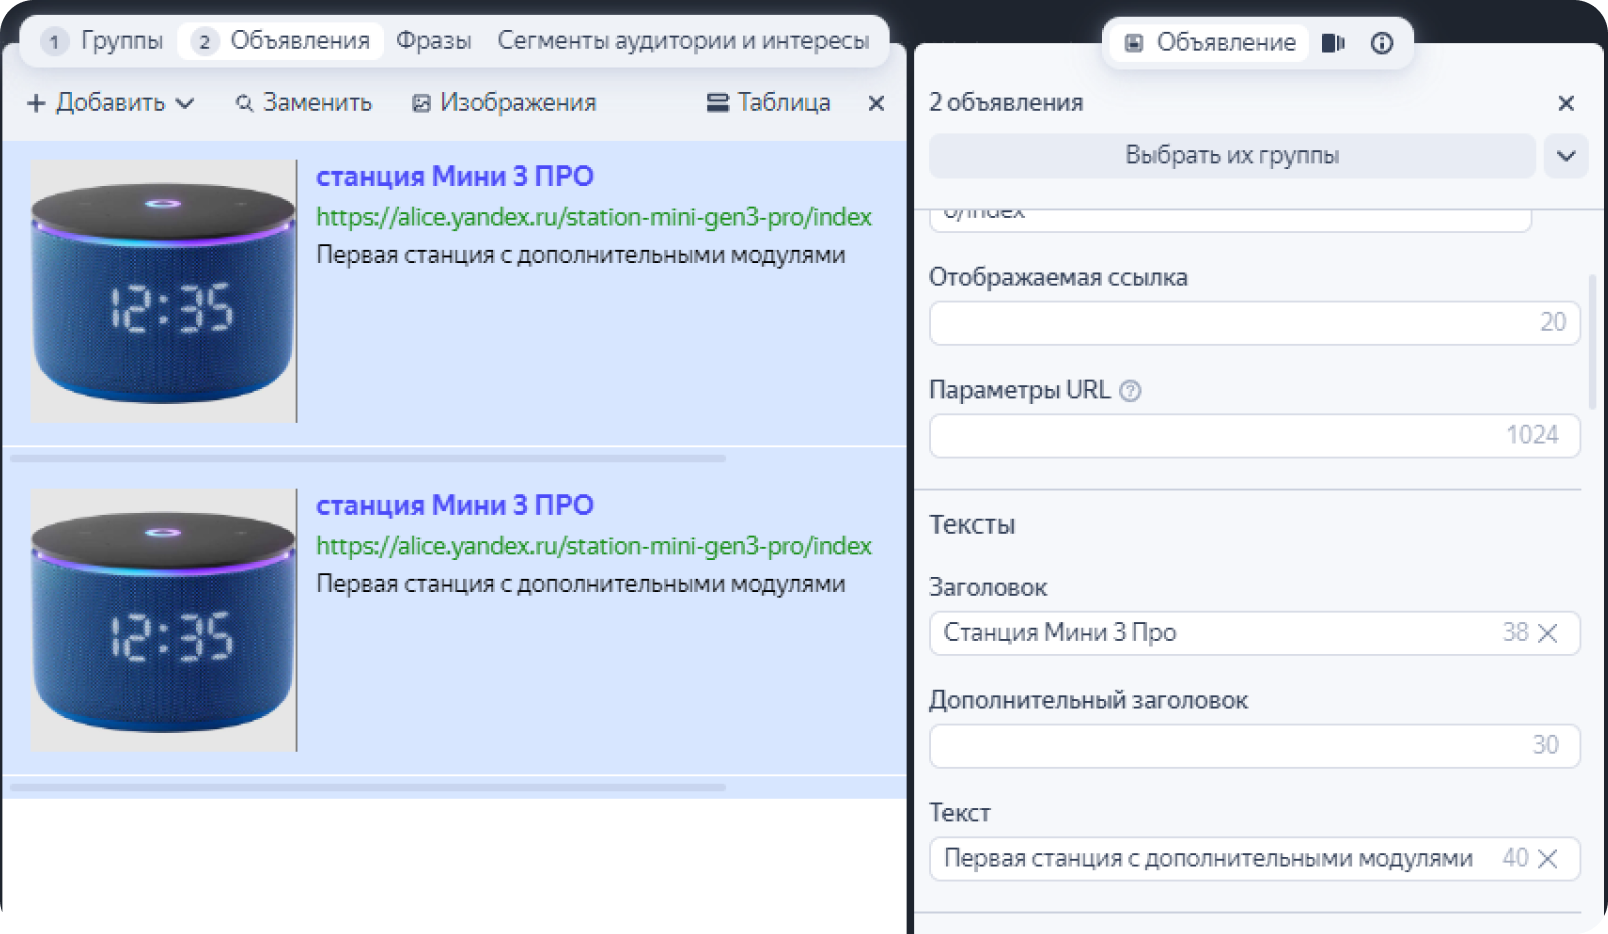Open the Изображения tool

coord(504,103)
